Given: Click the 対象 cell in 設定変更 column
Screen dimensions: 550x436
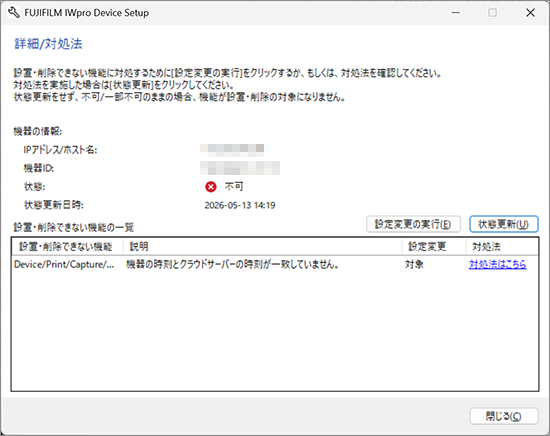Looking at the screenshot, I should (414, 264).
